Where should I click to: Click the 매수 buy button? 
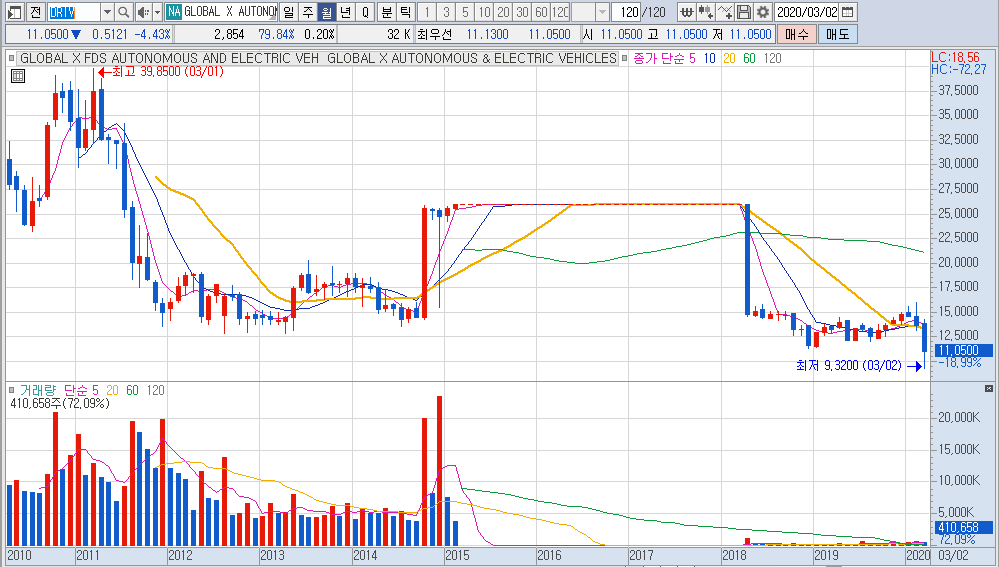(796, 34)
